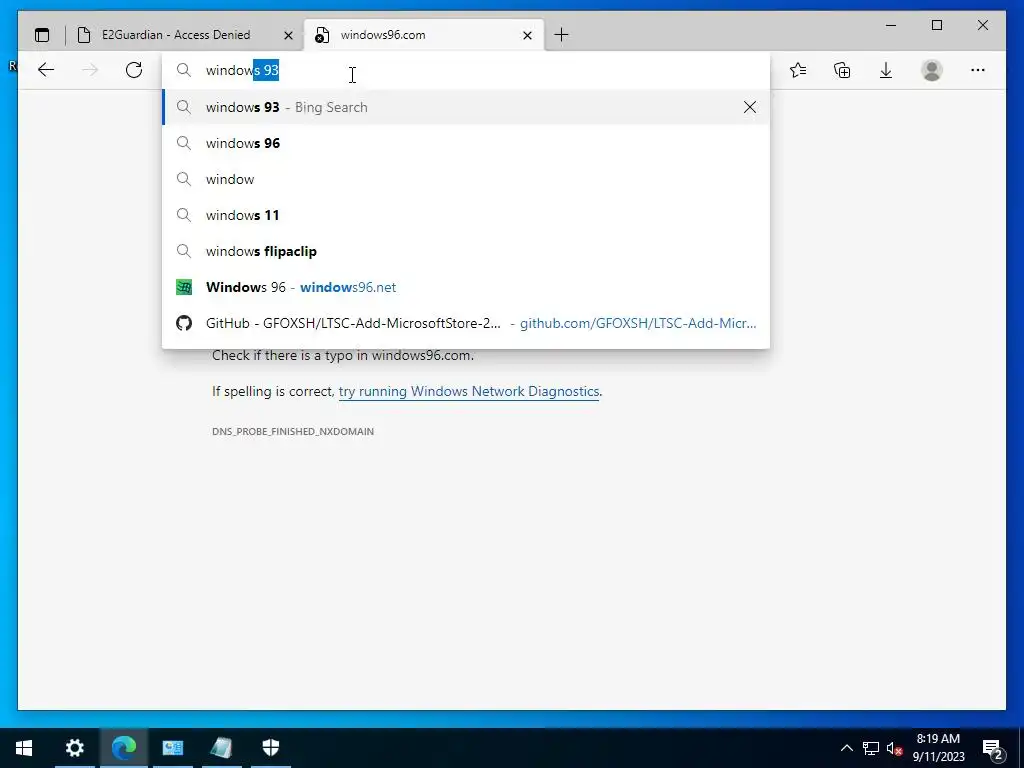Open Settings and more ellipsis menu
The image size is (1024, 768).
pyautogui.click(x=978, y=70)
